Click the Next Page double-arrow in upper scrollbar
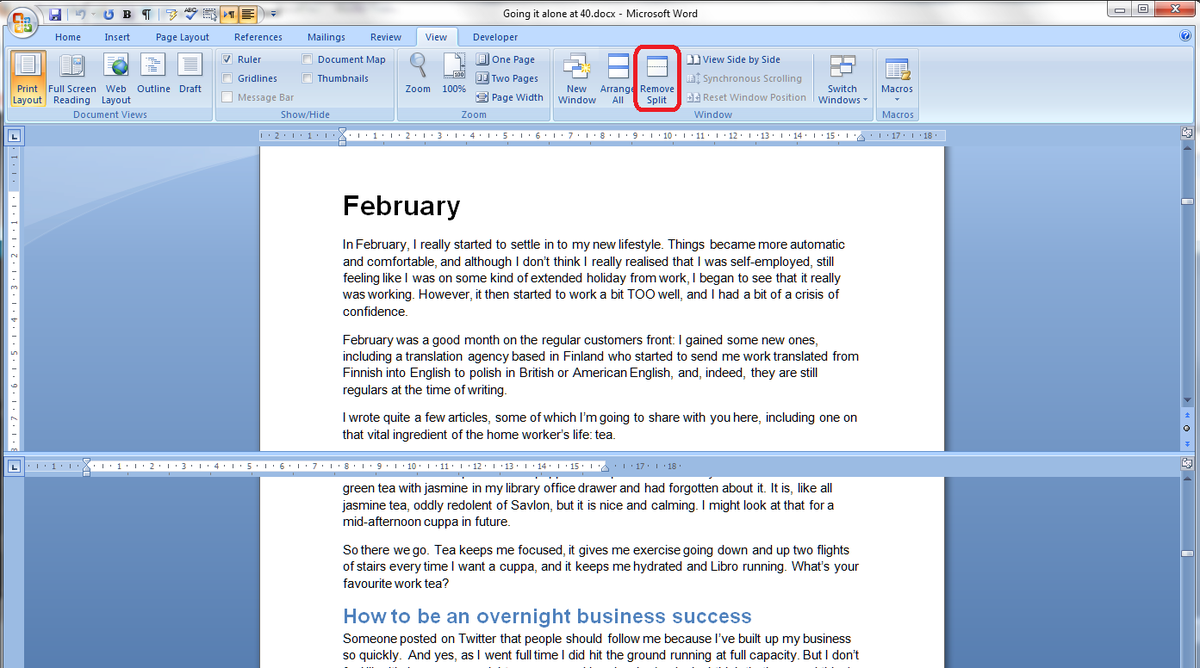 (x=1187, y=442)
